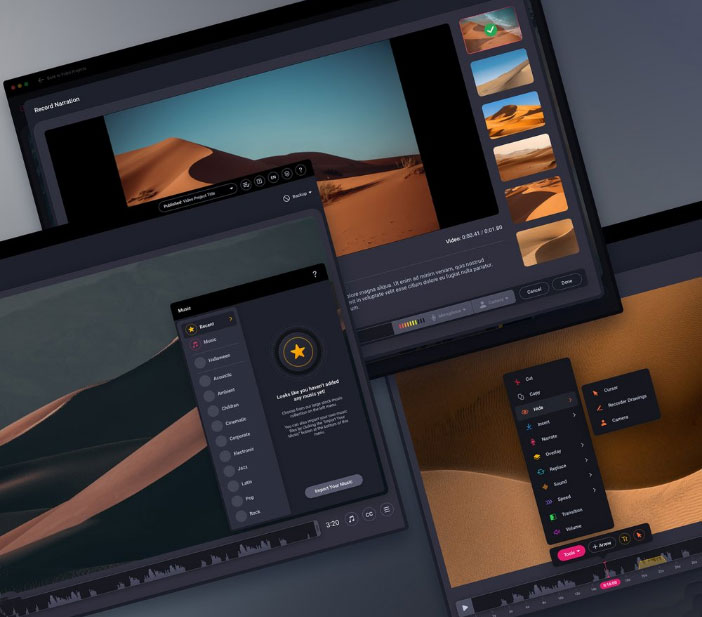Select the Corporate genre radio circle

221,441
